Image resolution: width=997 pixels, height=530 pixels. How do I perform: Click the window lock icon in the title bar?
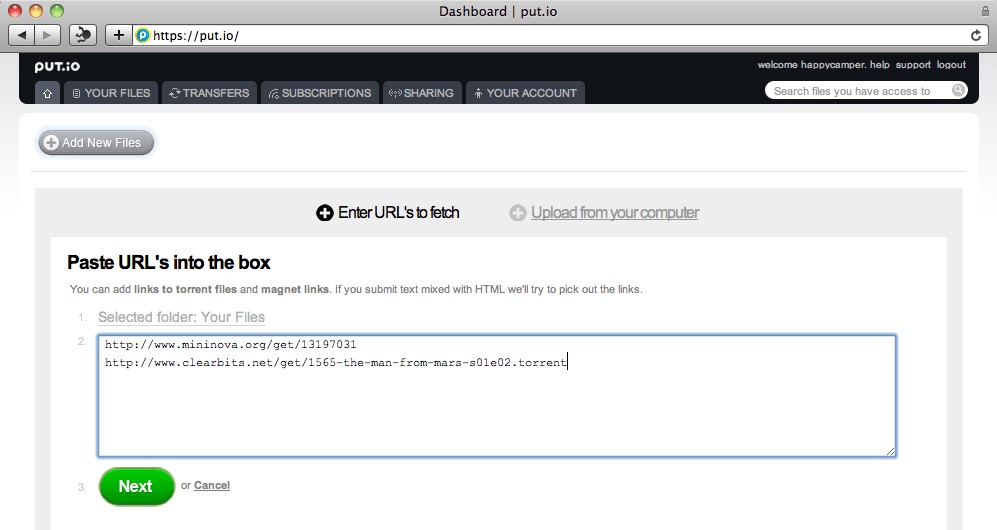point(985,11)
